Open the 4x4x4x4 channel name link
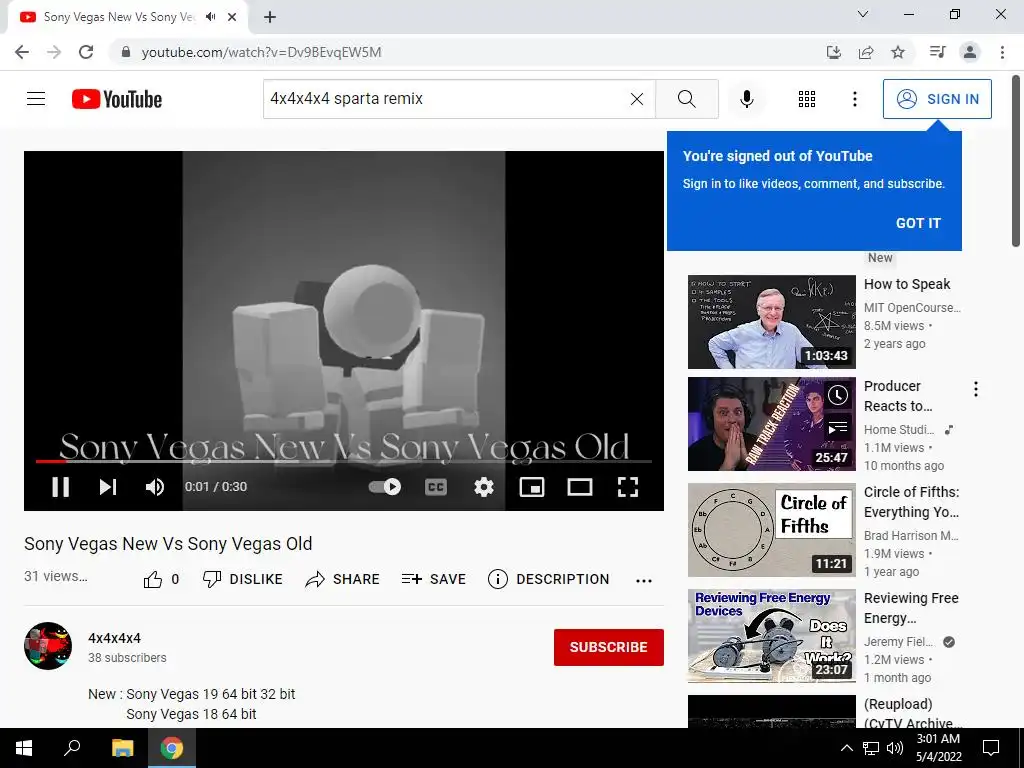This screenshot has height=768, width=1024. pos(114,638)
